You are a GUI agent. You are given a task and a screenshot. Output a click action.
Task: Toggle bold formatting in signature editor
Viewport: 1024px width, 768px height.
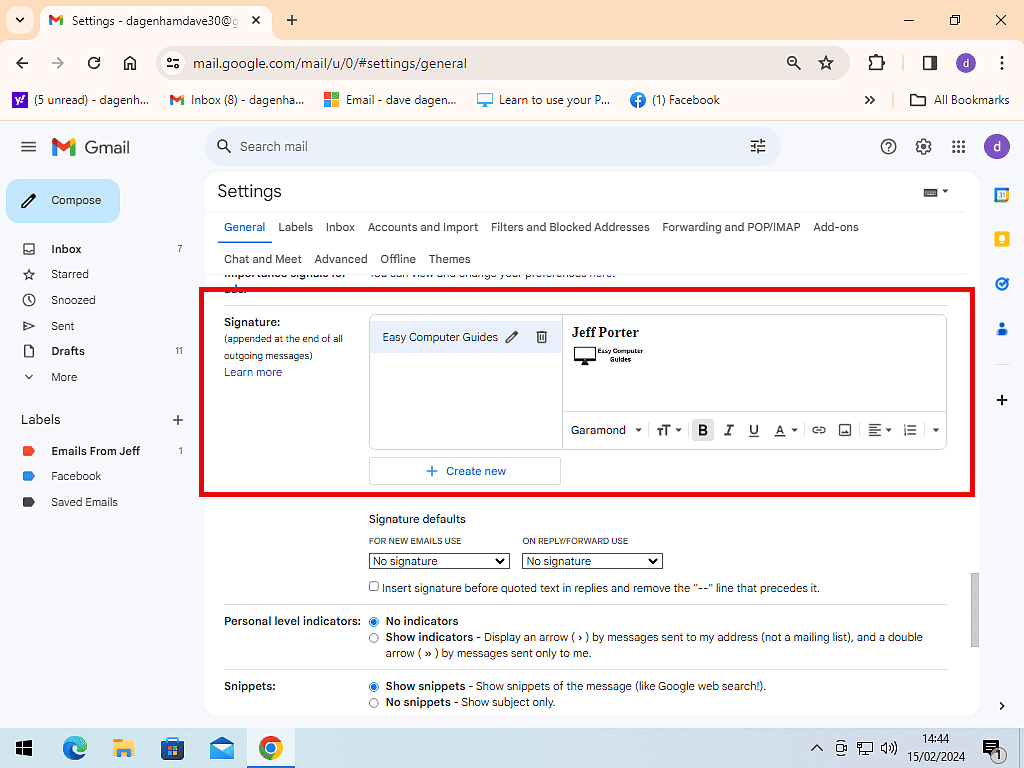[x=703, y=430]
